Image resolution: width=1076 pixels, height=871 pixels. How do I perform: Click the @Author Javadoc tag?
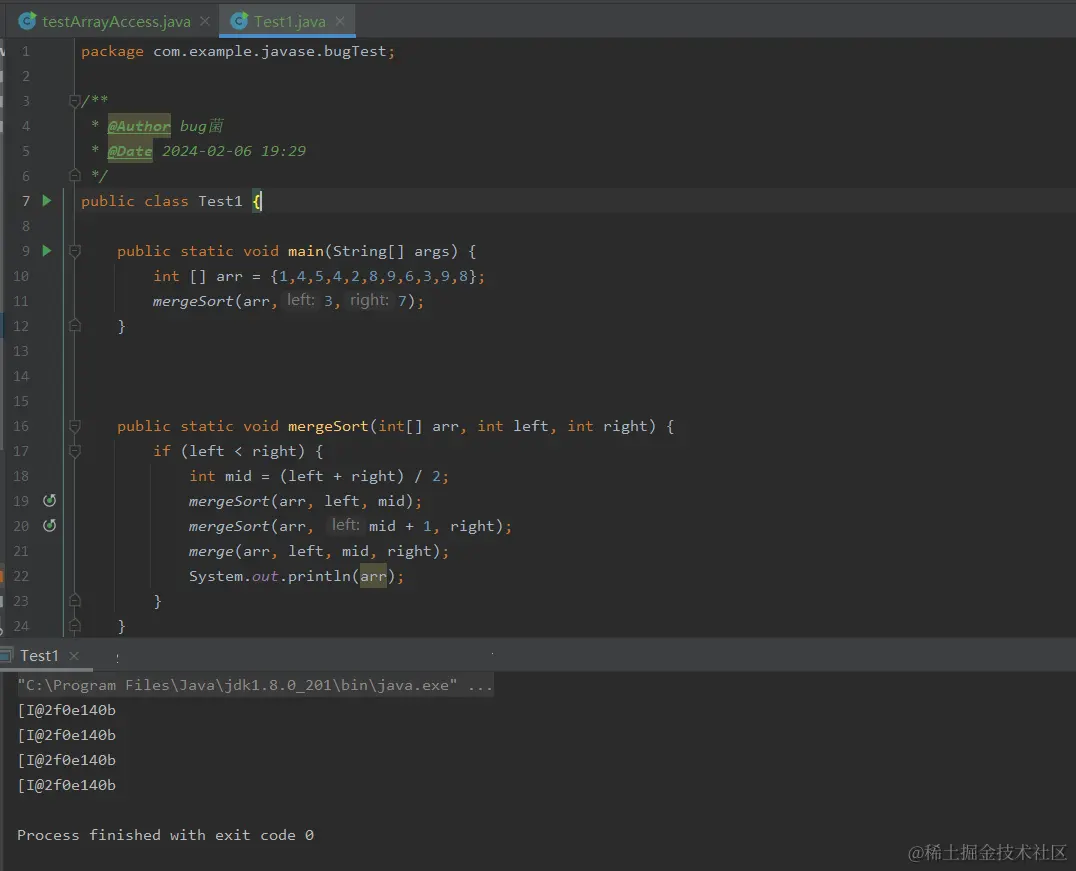coord(139,126)
